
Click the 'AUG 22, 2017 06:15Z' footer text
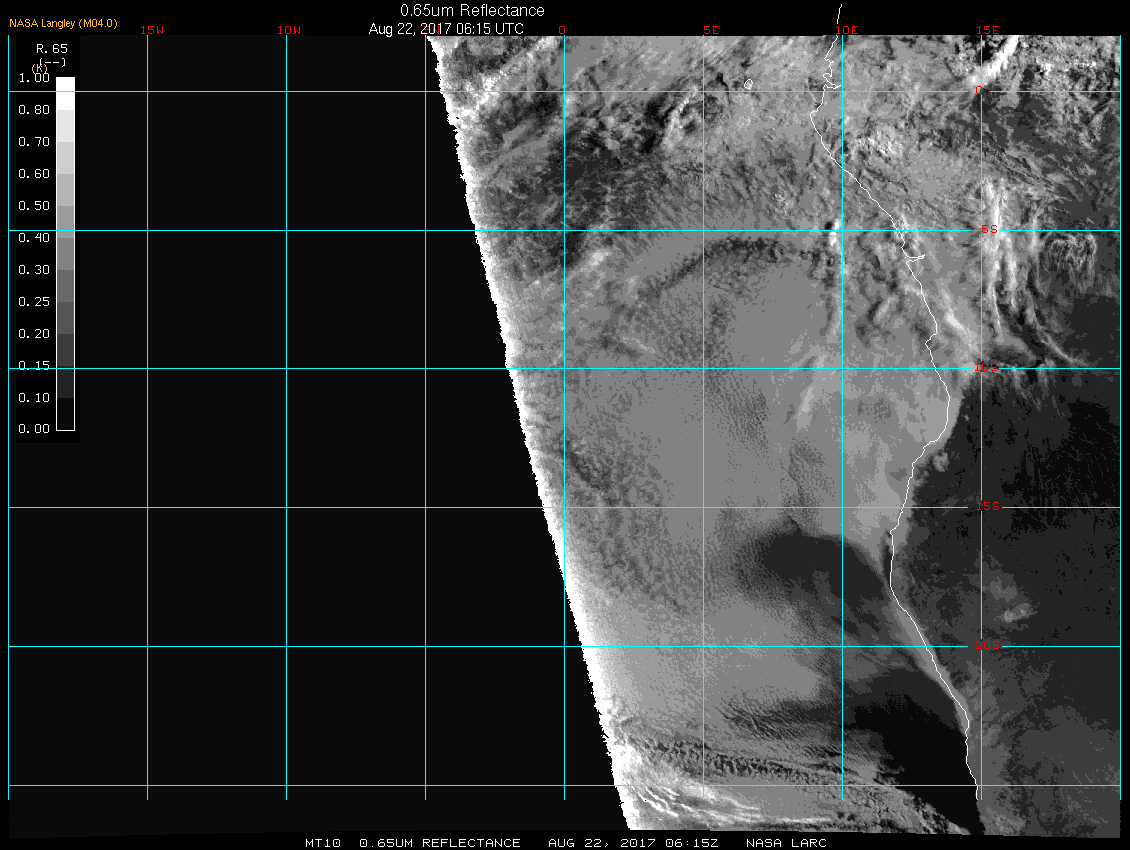pos(633,843)
